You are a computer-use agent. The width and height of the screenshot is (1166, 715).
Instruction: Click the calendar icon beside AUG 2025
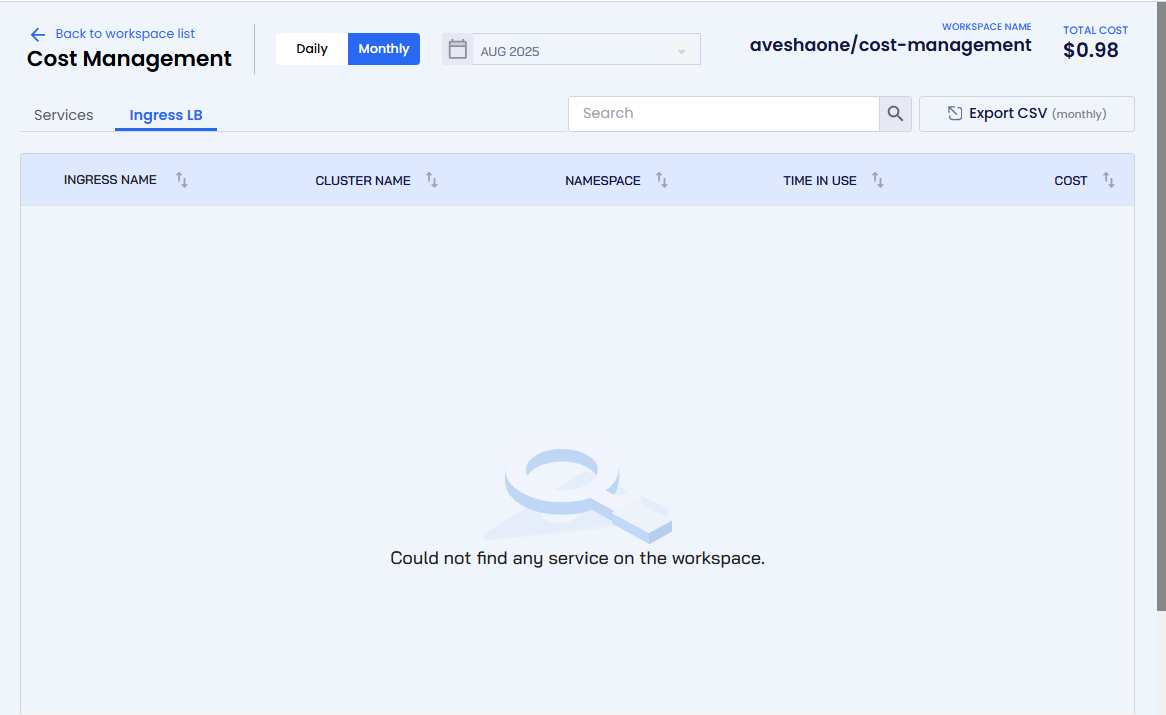pos(458,49)
